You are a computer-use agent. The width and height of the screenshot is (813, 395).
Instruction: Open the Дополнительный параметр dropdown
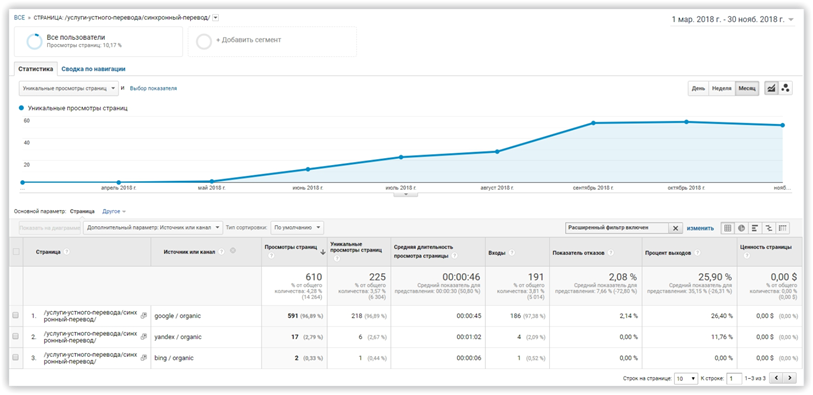point(152,228)
